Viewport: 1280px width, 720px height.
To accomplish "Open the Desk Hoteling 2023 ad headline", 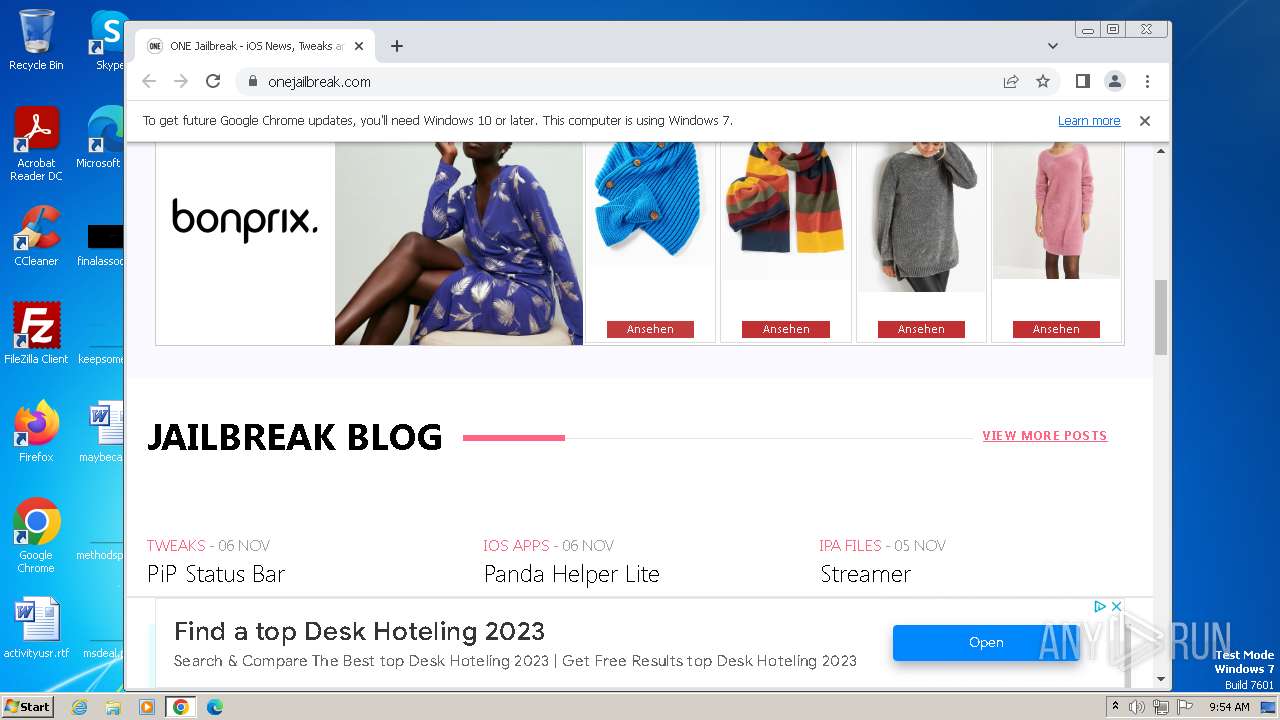I will (x=359, y=632).
